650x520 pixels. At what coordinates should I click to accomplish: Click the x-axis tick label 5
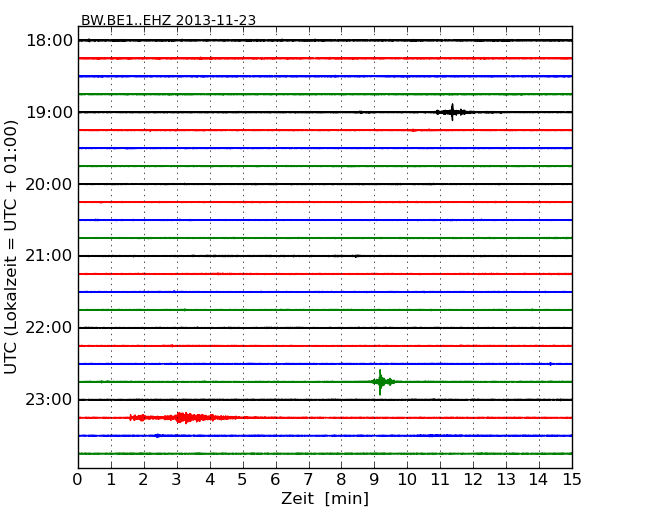[x=243, y=479]
